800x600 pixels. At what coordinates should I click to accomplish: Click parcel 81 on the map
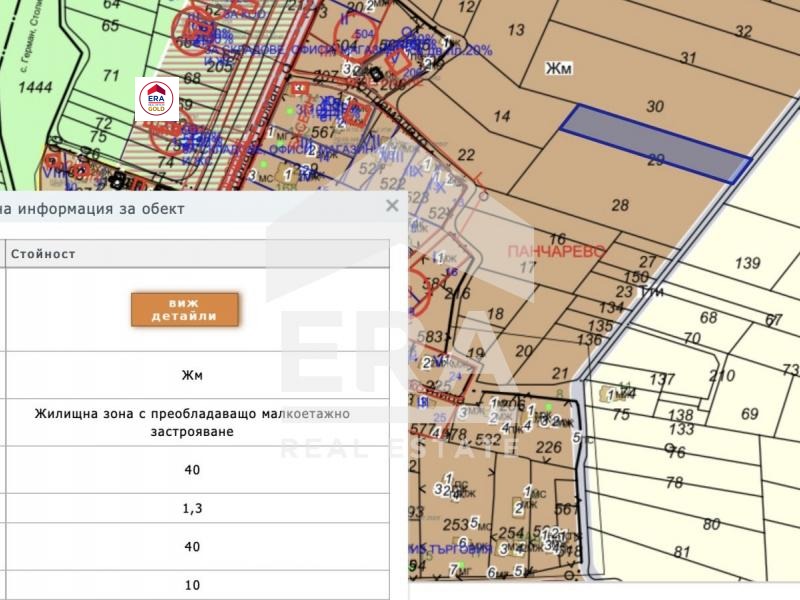coord(682,551)
